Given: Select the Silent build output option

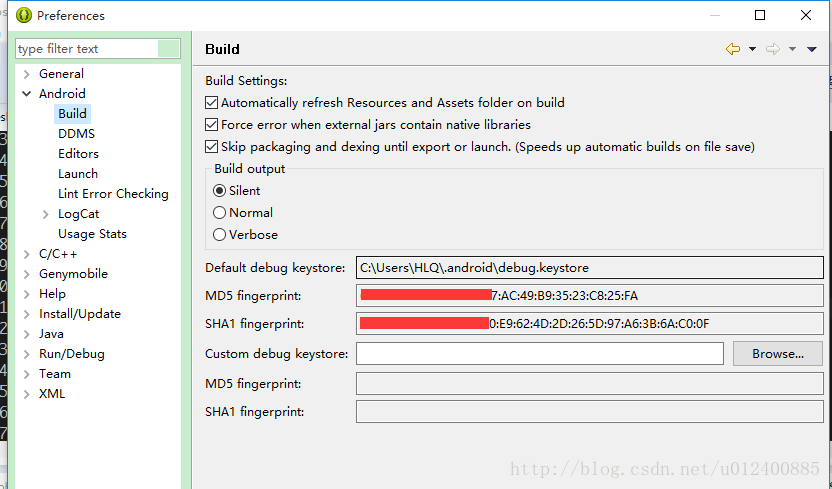Looking at the screenshot, I should tap(219, 190).
